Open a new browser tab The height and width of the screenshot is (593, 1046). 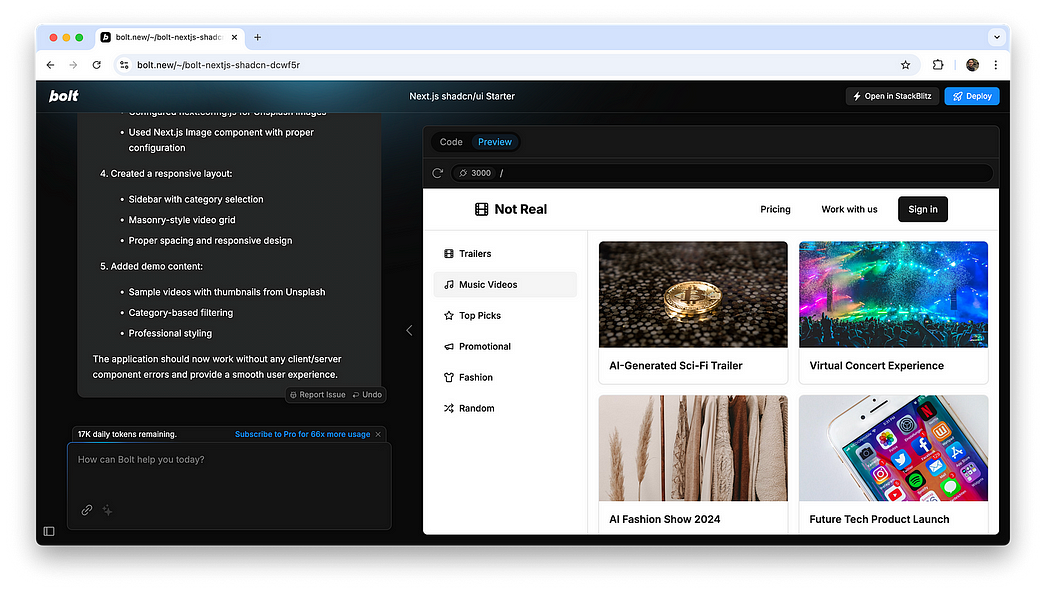257,37
